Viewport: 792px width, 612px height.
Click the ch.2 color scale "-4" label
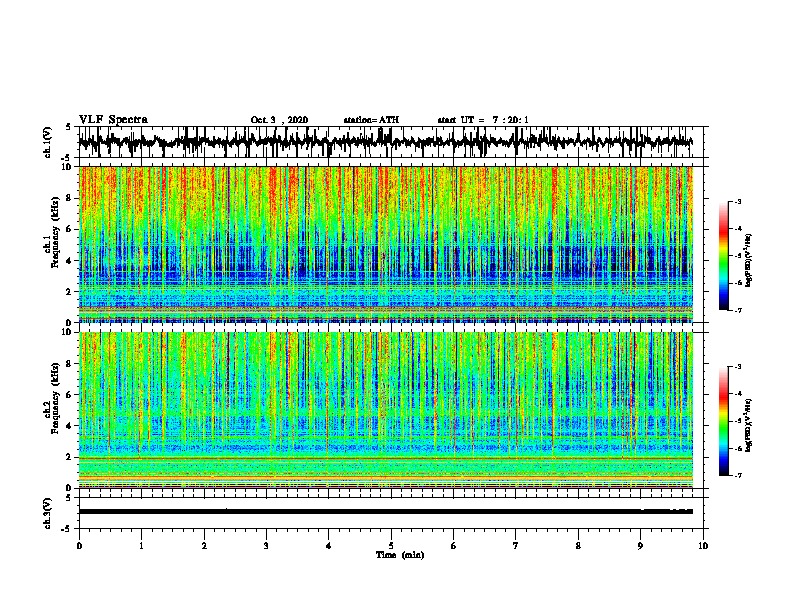coord(737,394)
